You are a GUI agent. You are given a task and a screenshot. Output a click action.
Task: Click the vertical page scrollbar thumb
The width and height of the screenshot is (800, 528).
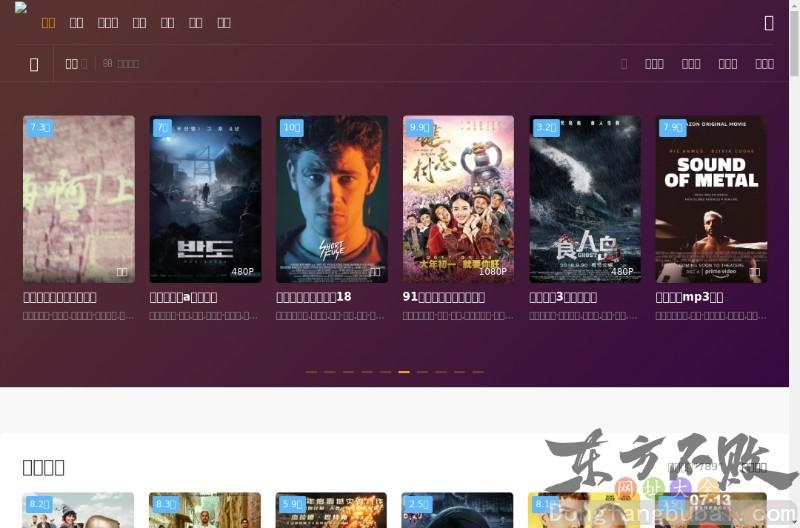794,43
